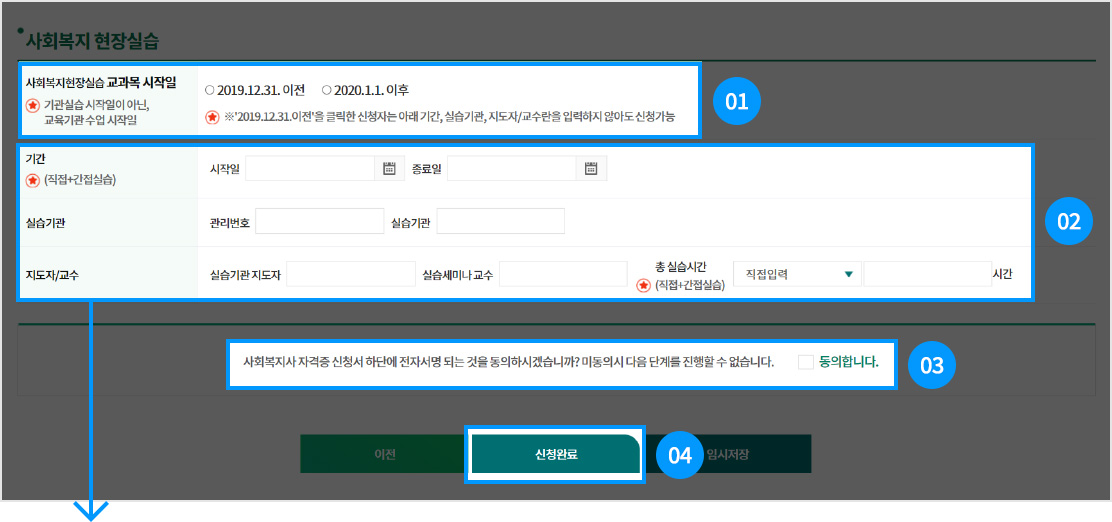Expand the 직접입력 dropdown for total hours
The width and height of the screenshot is (1112, 522).
(796, 274)
